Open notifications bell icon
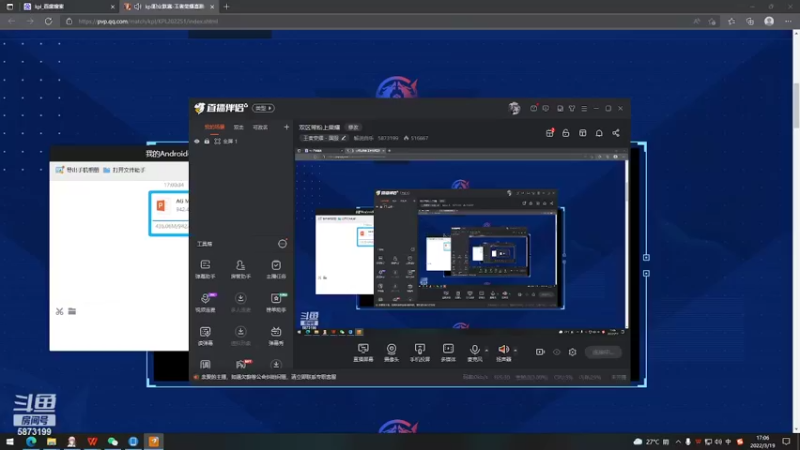Image resolution: width=800 pixels, height=450 pixels. point(599,133)
